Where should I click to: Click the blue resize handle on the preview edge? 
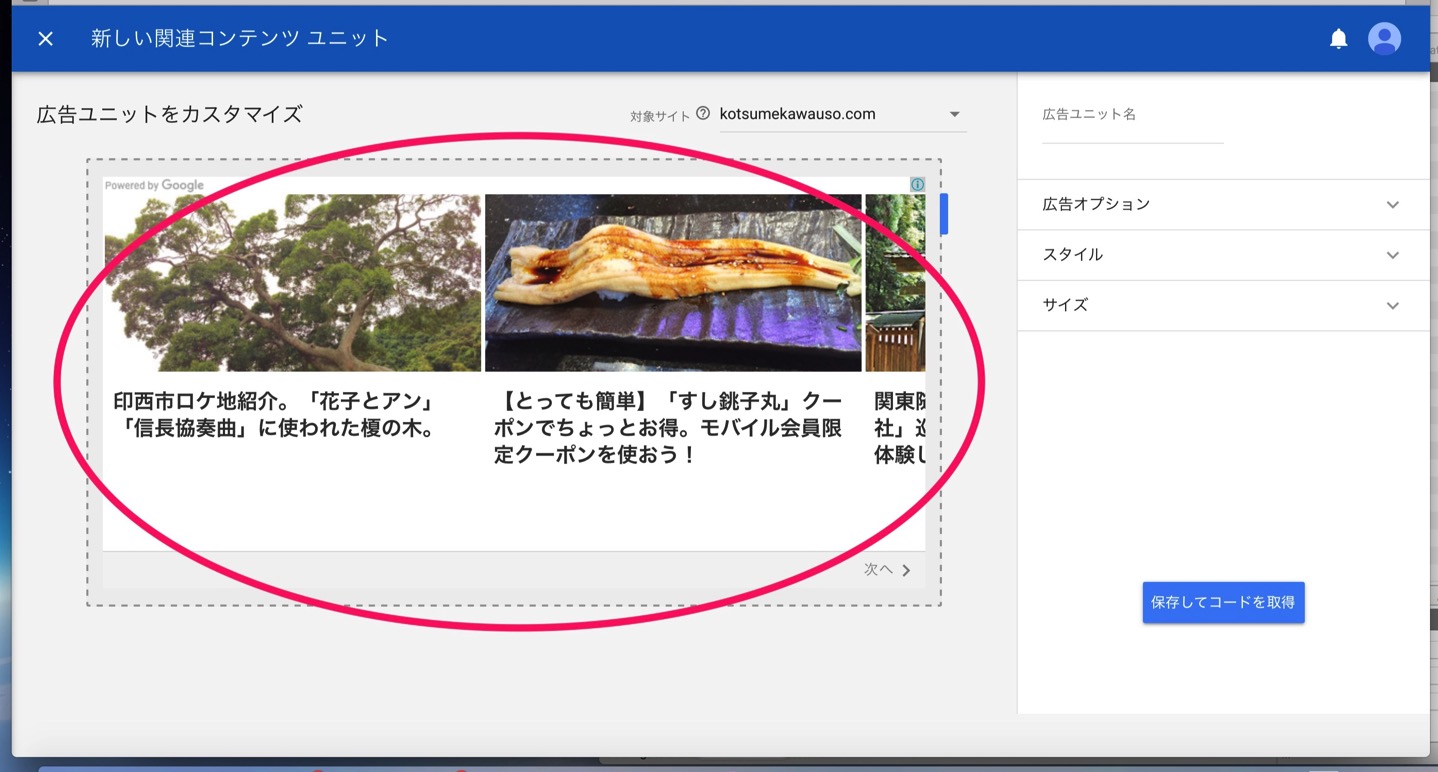coord(944,214)
